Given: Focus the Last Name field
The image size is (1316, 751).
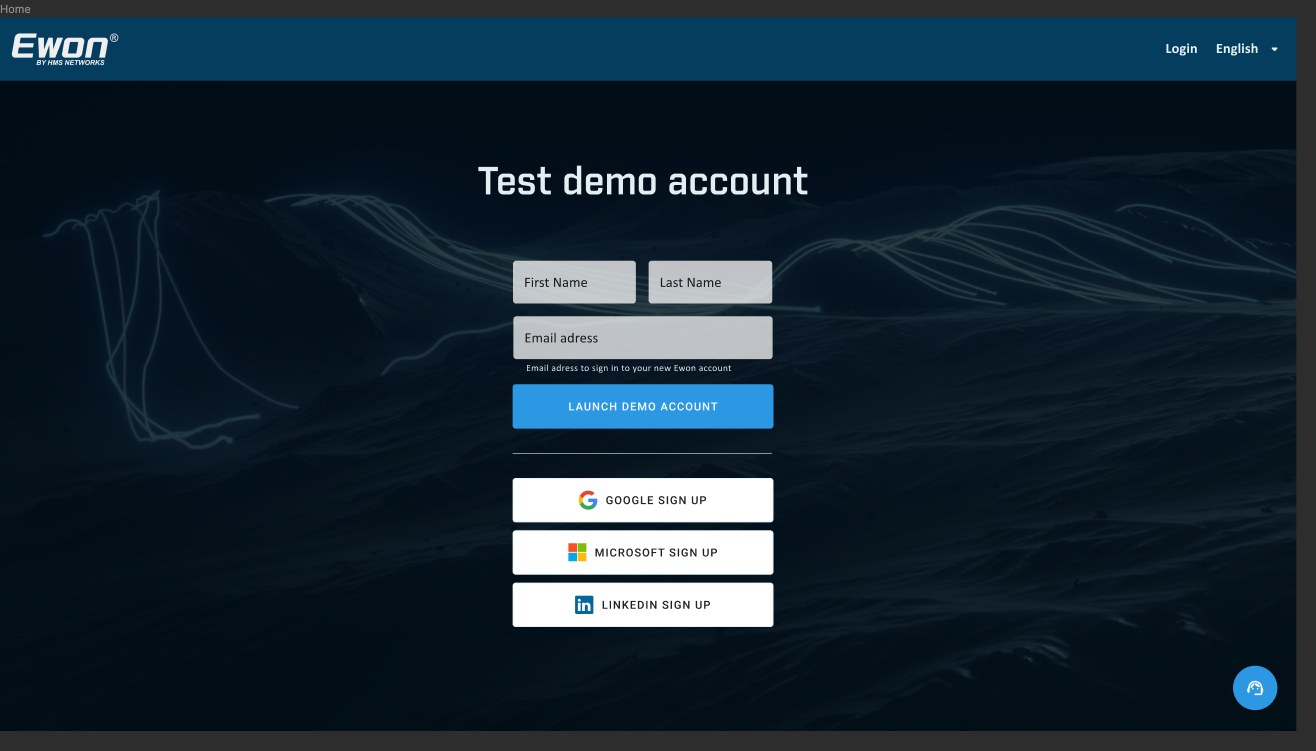Looking at the screenshot, I should click(710, 282).
